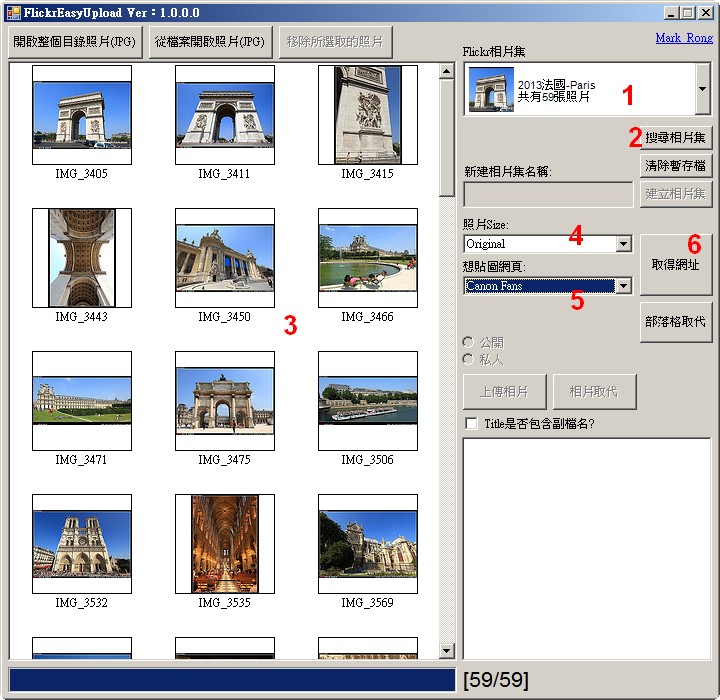
Task: Click the 取得網址 button
Action: [x=676, y=265]
